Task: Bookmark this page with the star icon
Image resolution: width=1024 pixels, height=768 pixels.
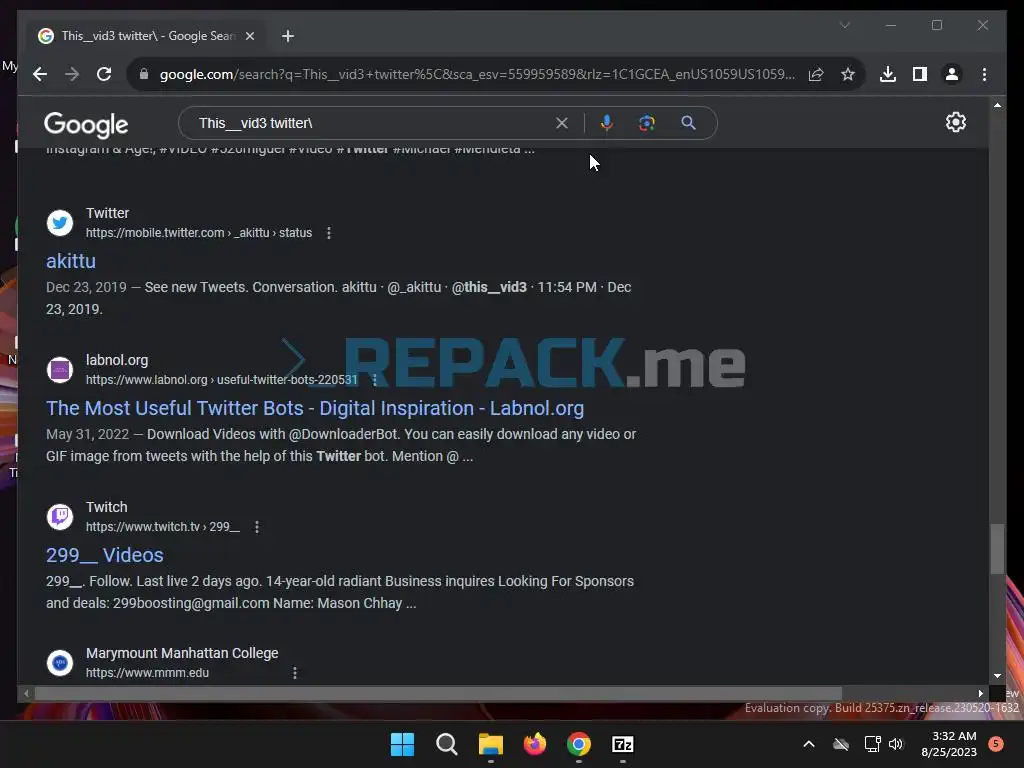Action: tap(848, 74)
